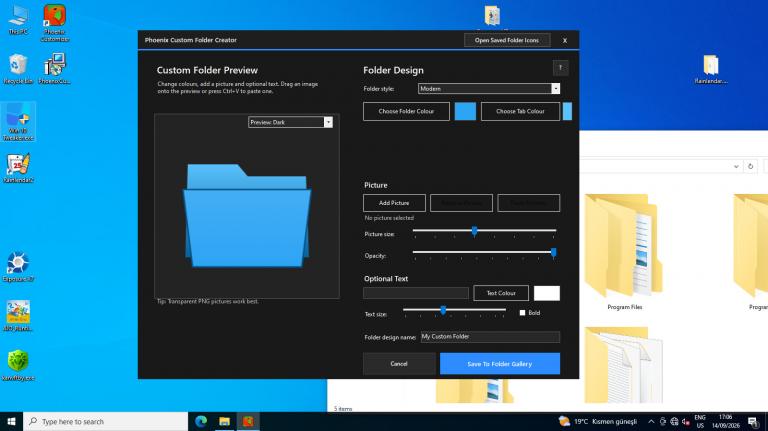Image resolution: width=768 pixels, height=431 pixels.
Task: Close the Phoenix Custom Folder Creator dialog
Action: pos(565,40)
